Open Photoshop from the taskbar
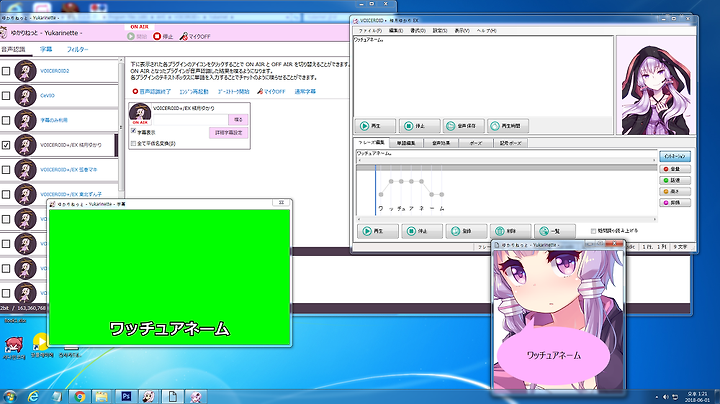Image resolution: width=720 pixels, height=404 pixels. coord(126,396)
